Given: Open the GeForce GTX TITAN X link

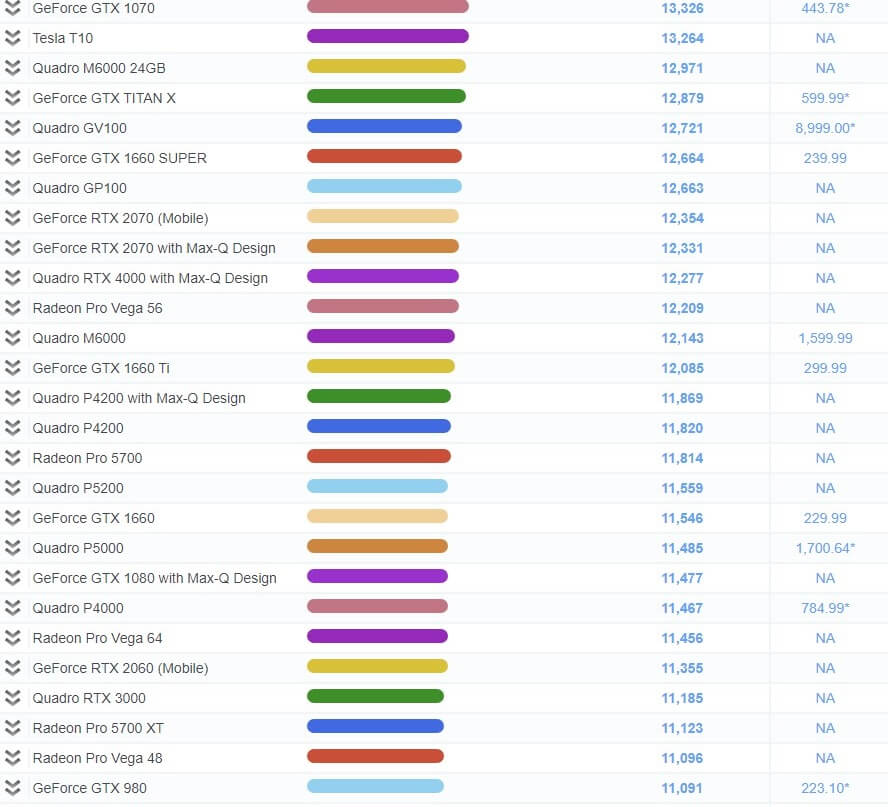Looking at the screenshot, I should 104,98.
